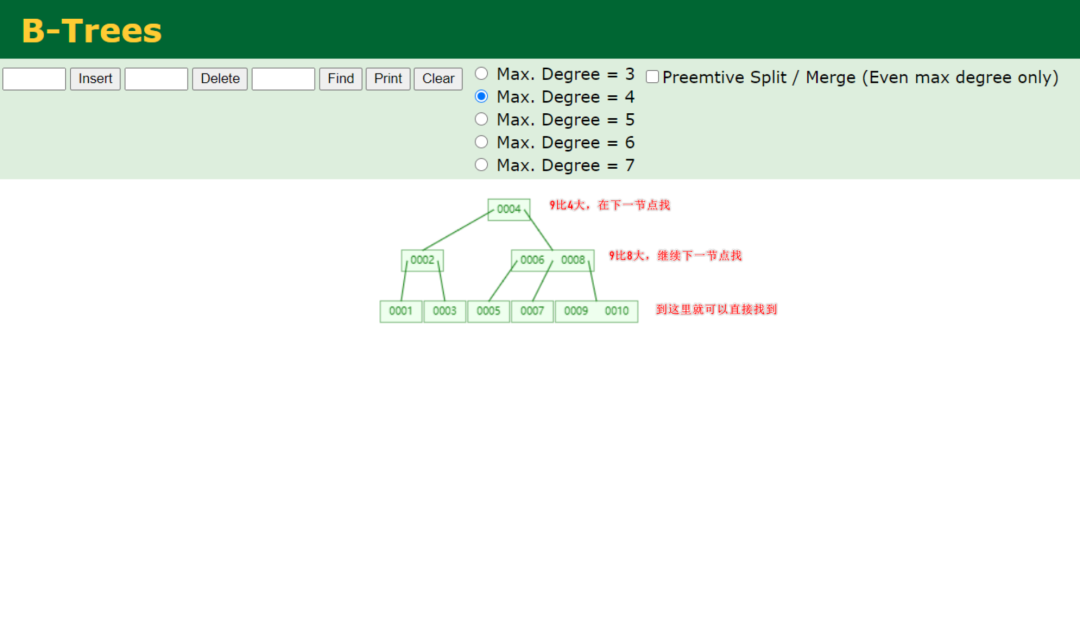1080x620 pixels.
Task: Focus the delete value input field
Action: point(156,79)
